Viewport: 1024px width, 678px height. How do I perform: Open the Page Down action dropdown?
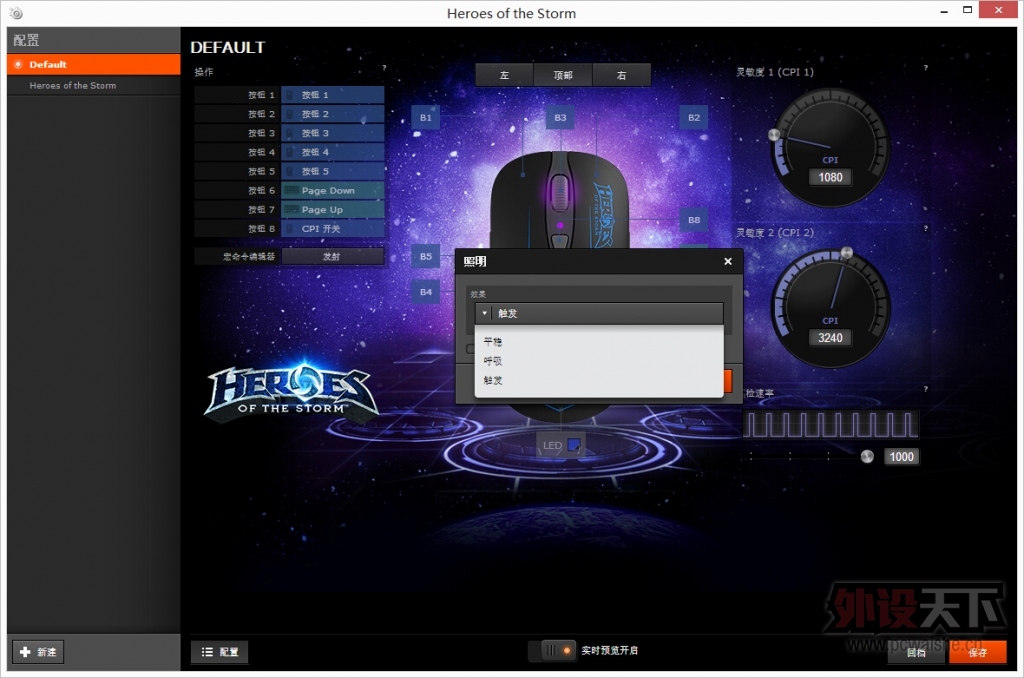[x=333, y=190]
